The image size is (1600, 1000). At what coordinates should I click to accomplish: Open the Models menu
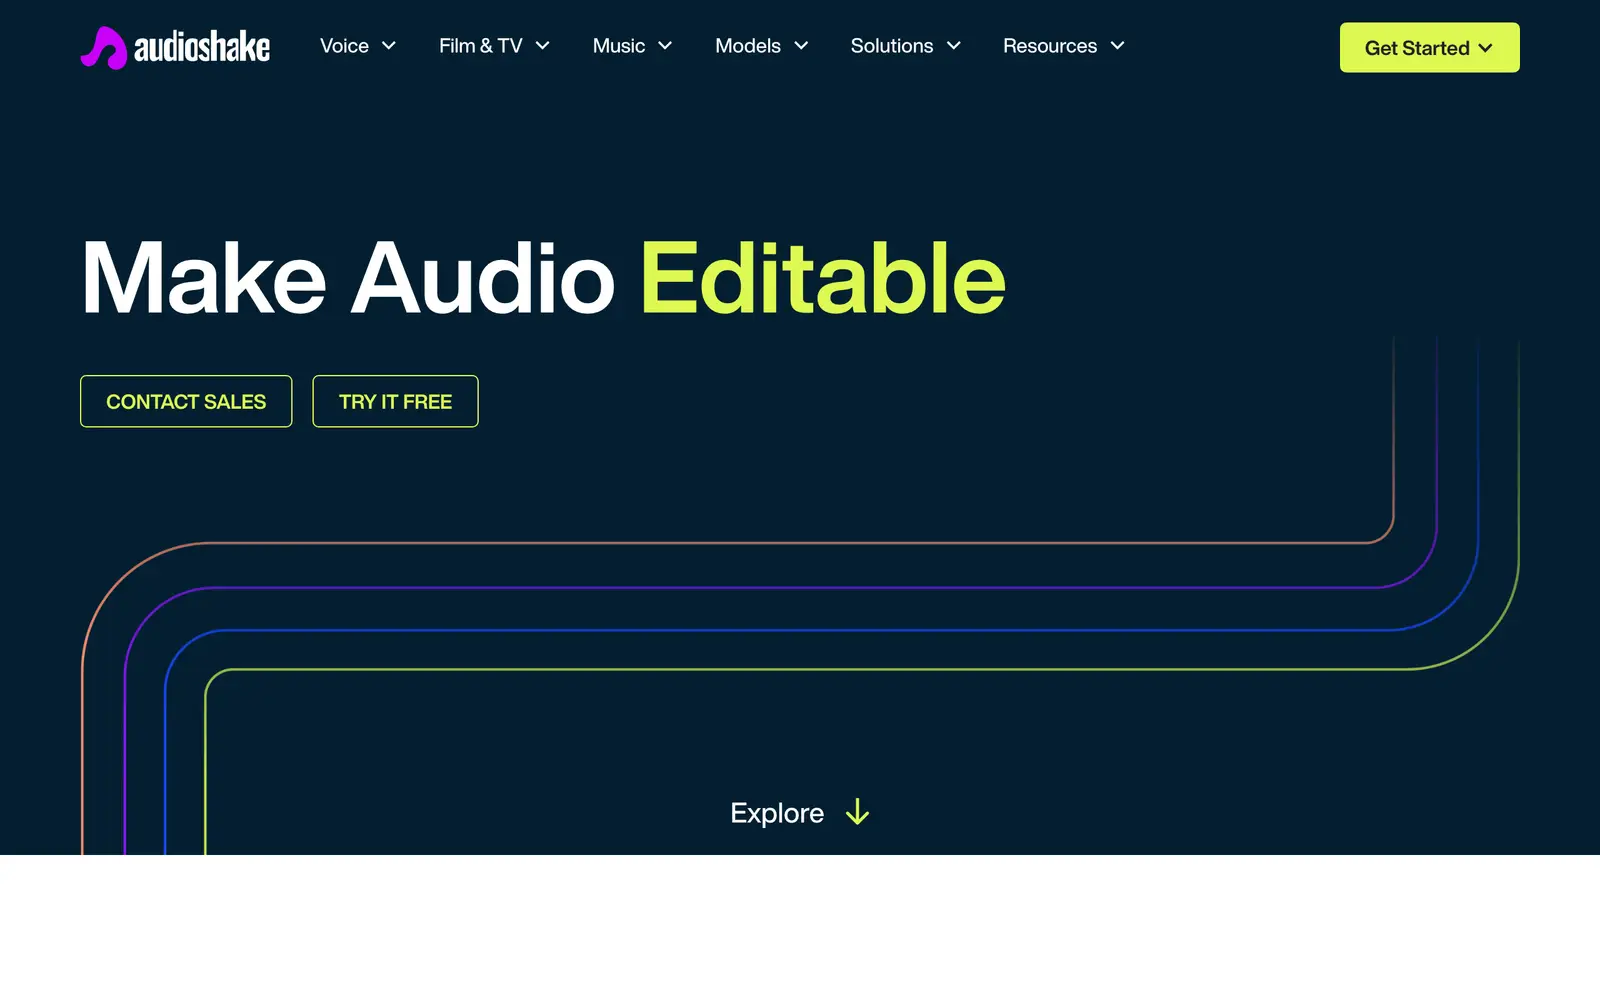point(747,46)
